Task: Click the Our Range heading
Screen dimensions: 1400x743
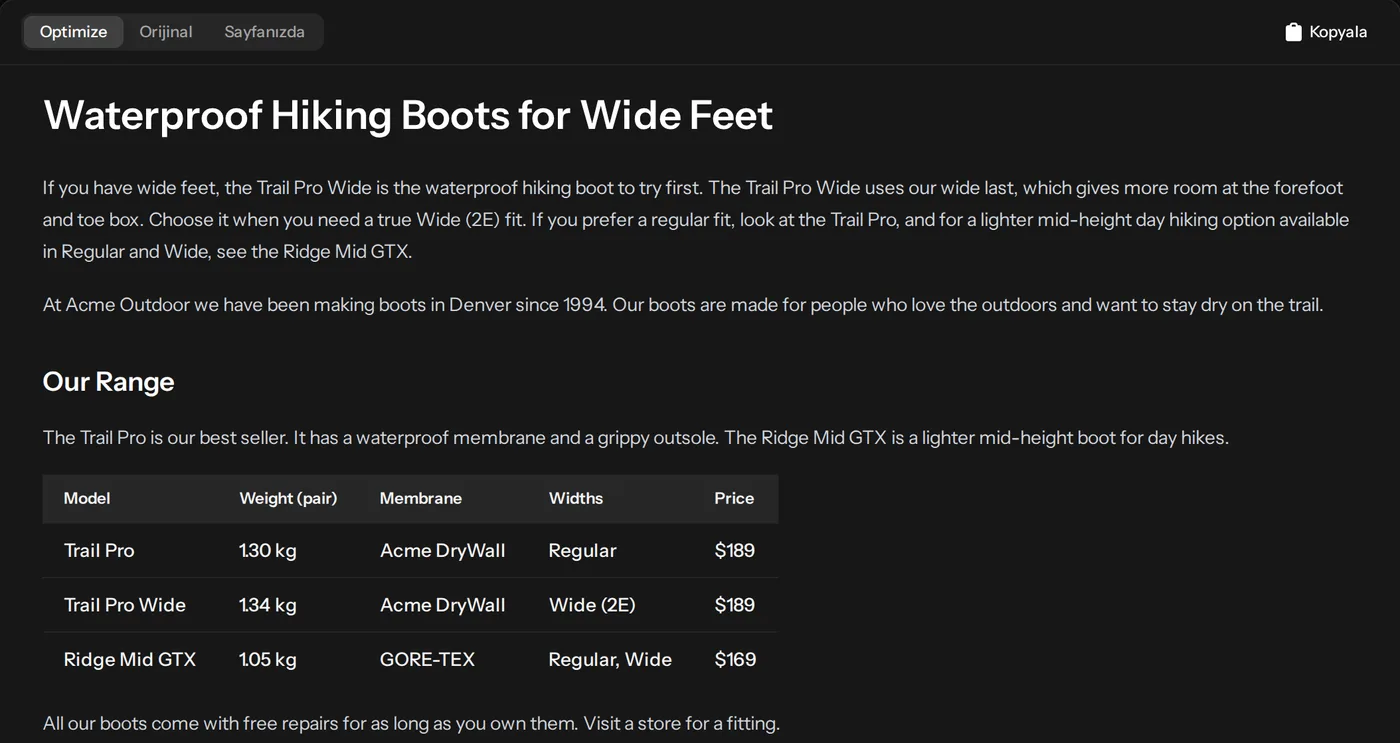Action: [108, 382]
